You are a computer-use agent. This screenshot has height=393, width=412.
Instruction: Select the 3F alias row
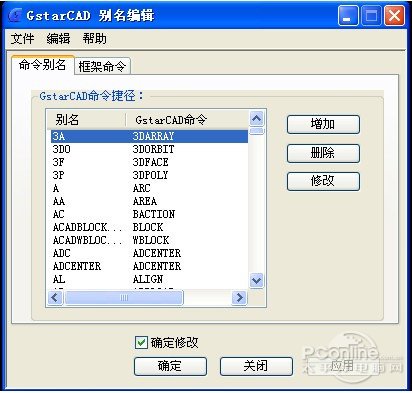click(x=149, y=162)
